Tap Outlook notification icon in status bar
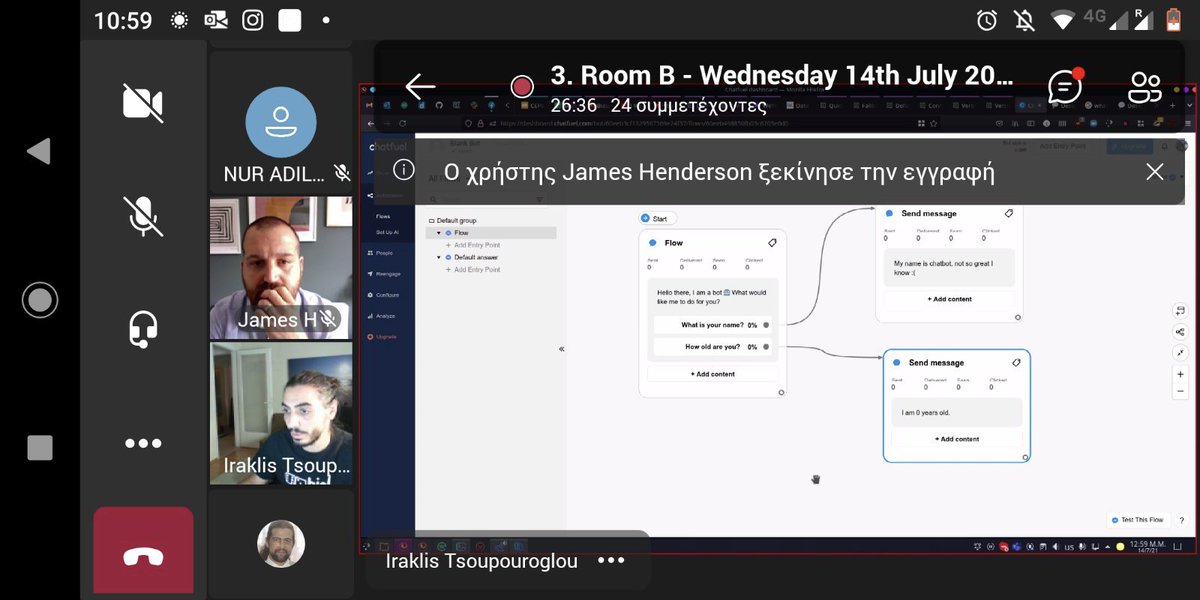The height and width of the screenshot is (600, 1200). click(x=216, y=20)
